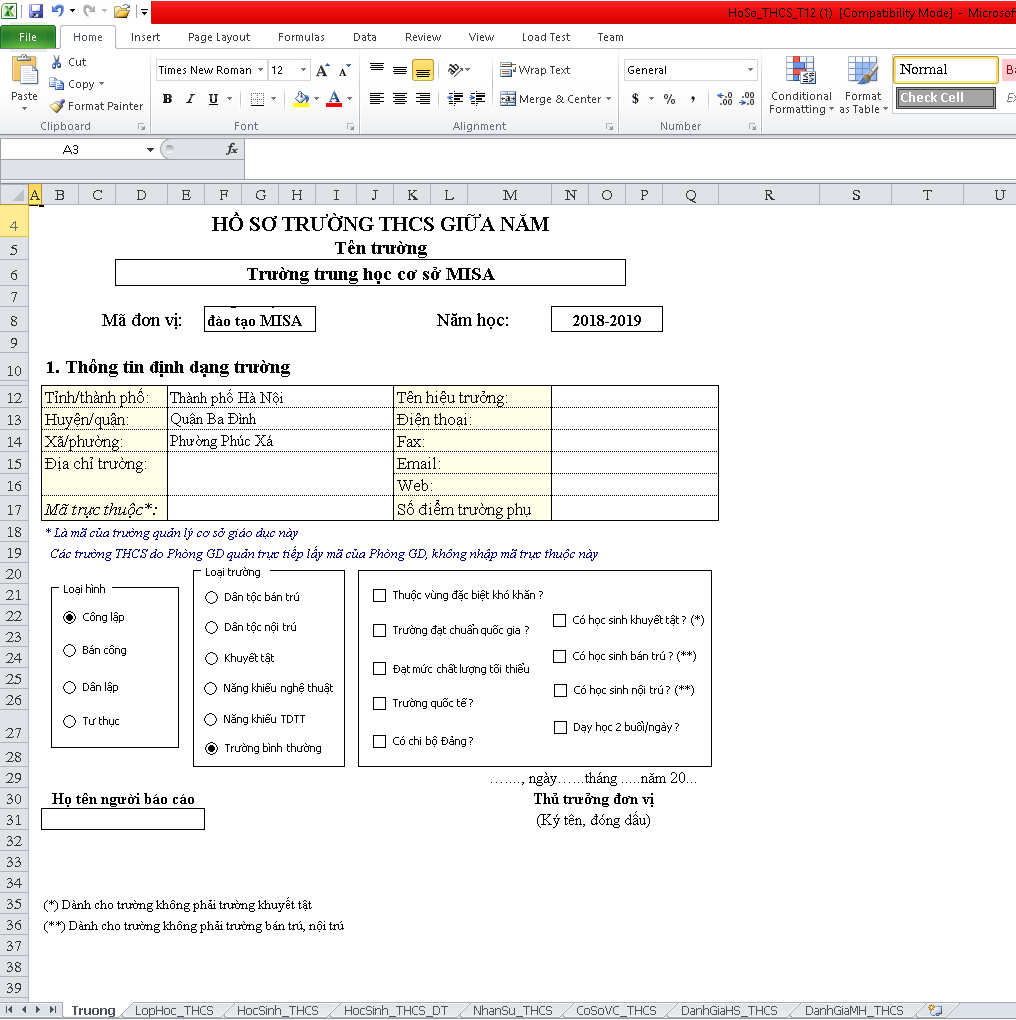Click the Orientation text rotation icon

click(455, 70)
